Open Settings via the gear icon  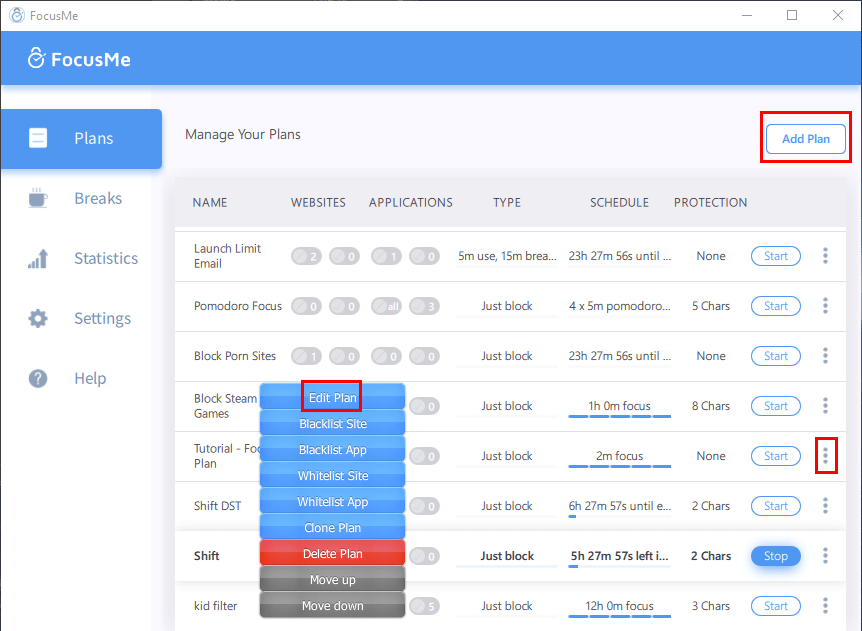click(x=38, y=319)
